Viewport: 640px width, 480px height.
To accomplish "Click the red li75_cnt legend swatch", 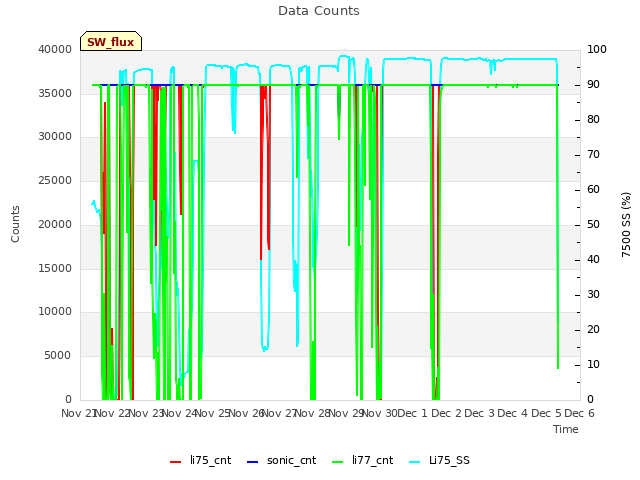I will point(176,462).
